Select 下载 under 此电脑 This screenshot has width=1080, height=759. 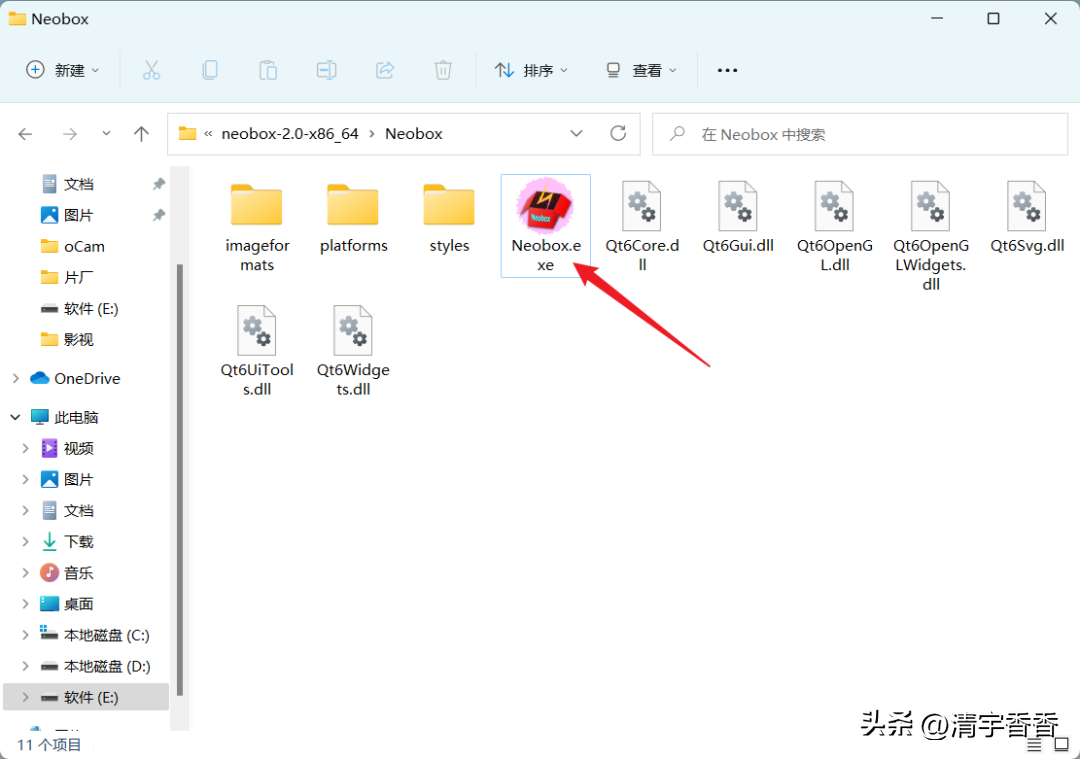[x=78, y=541]
